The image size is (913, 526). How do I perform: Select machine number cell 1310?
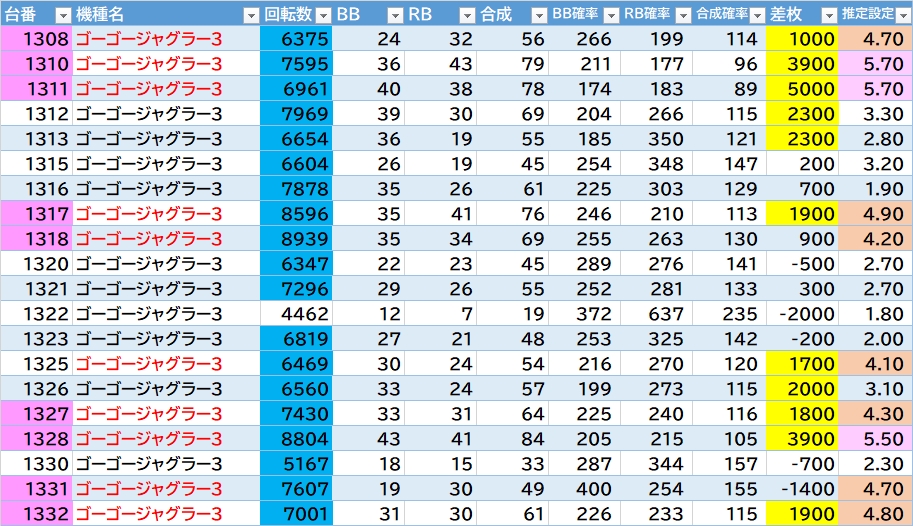36,63
